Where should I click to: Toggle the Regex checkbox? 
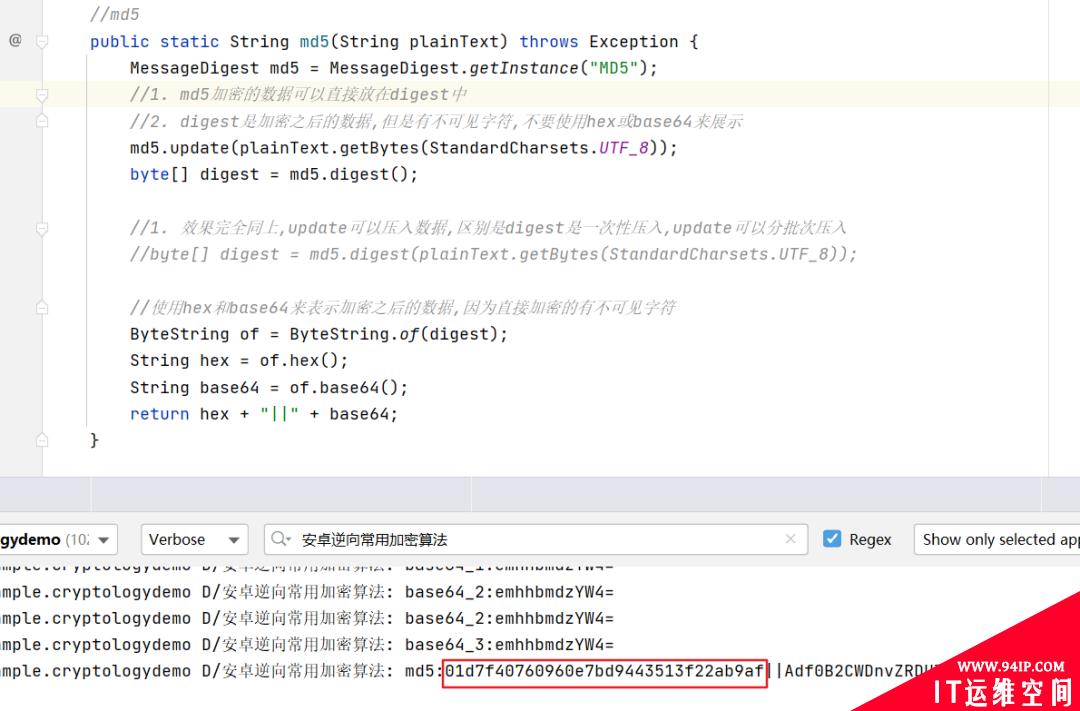pos(832,539)
